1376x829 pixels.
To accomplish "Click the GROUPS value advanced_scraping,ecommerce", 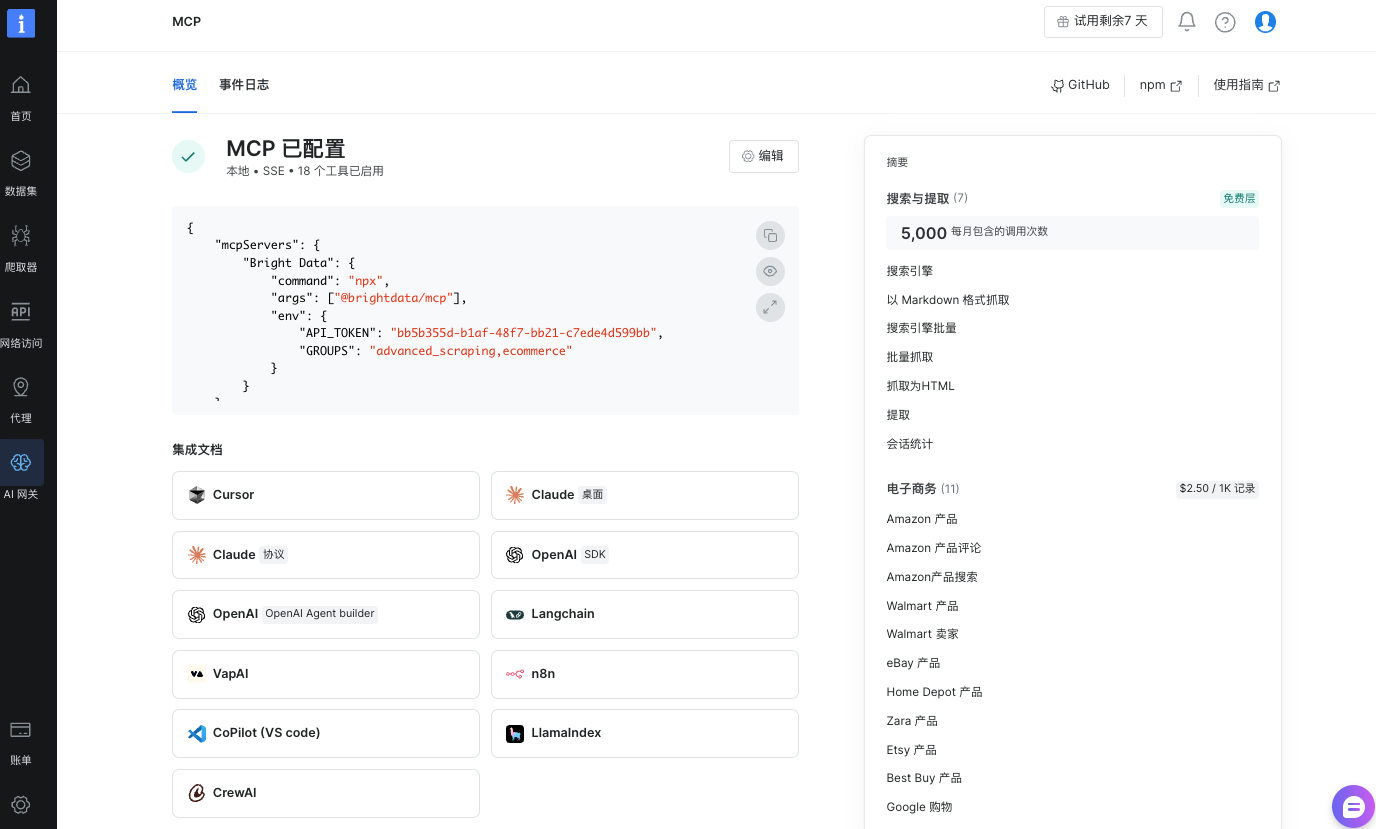I will pyautogui.click(x=471, y=351).
